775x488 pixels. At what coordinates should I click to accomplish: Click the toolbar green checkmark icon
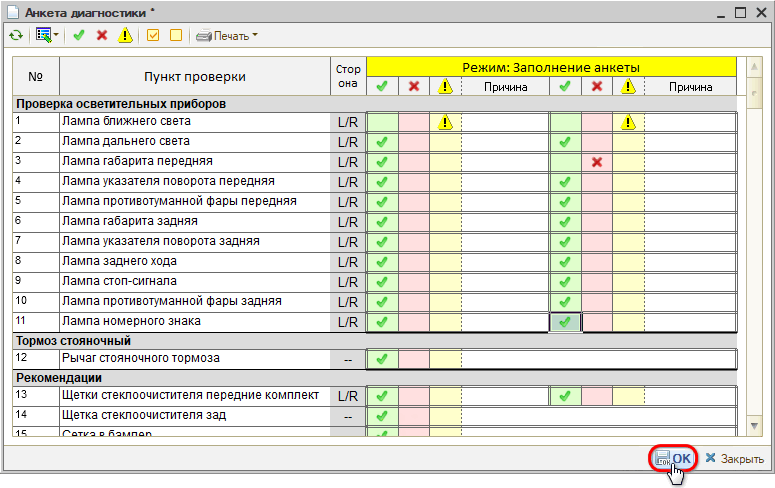click(x=79, y=35)
